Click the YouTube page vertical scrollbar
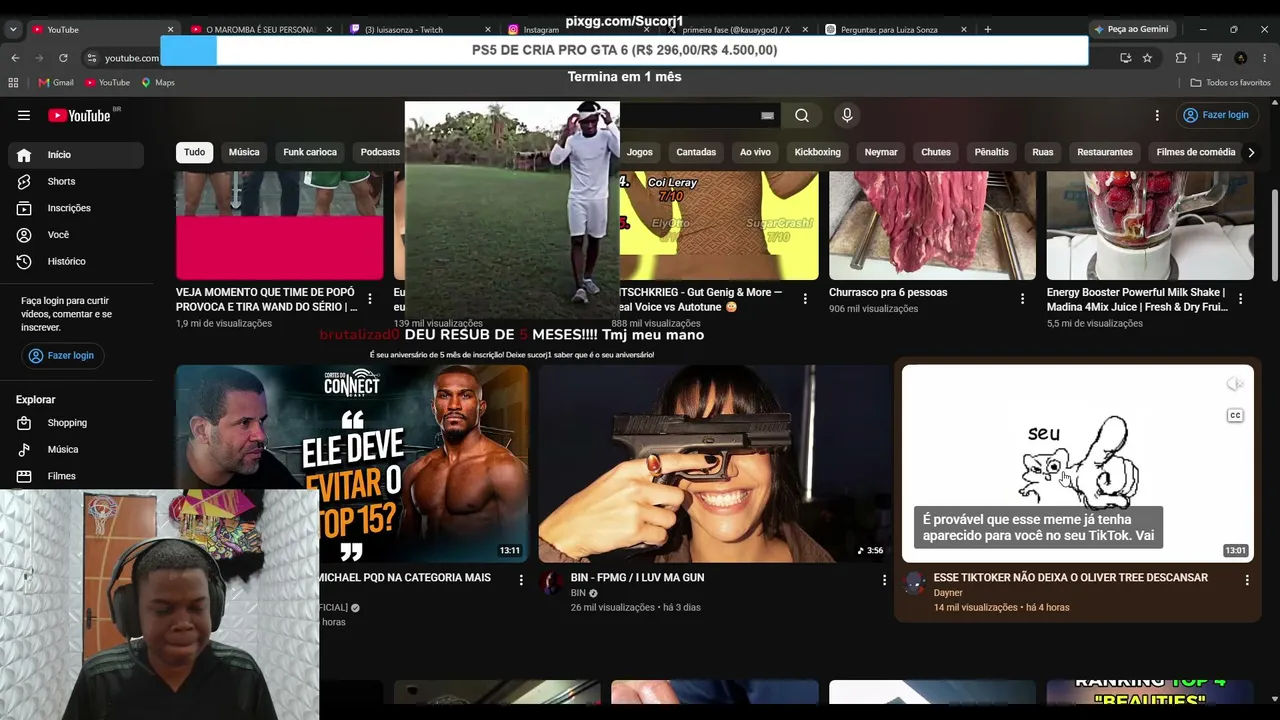The image size is (1280, 720). coord(1274,235)
